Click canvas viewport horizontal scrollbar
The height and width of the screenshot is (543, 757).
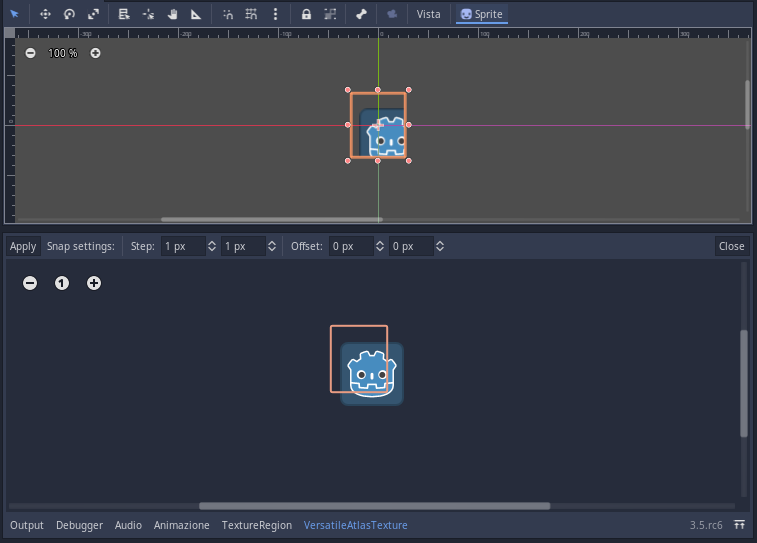pos(272,219)
